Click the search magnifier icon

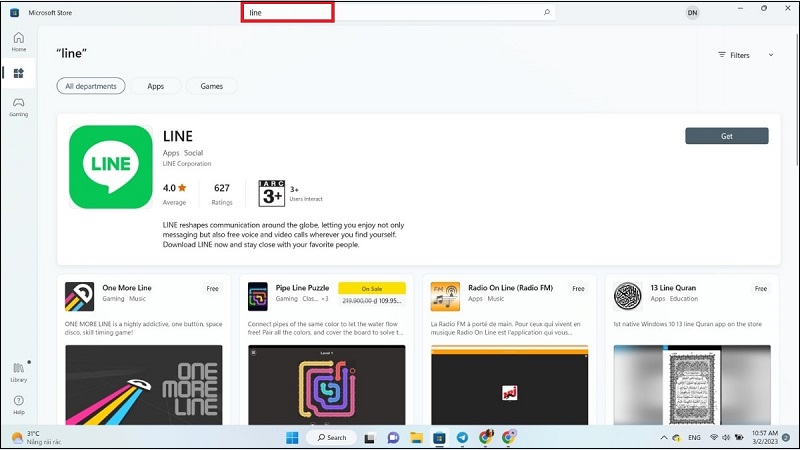coord(546,12)
